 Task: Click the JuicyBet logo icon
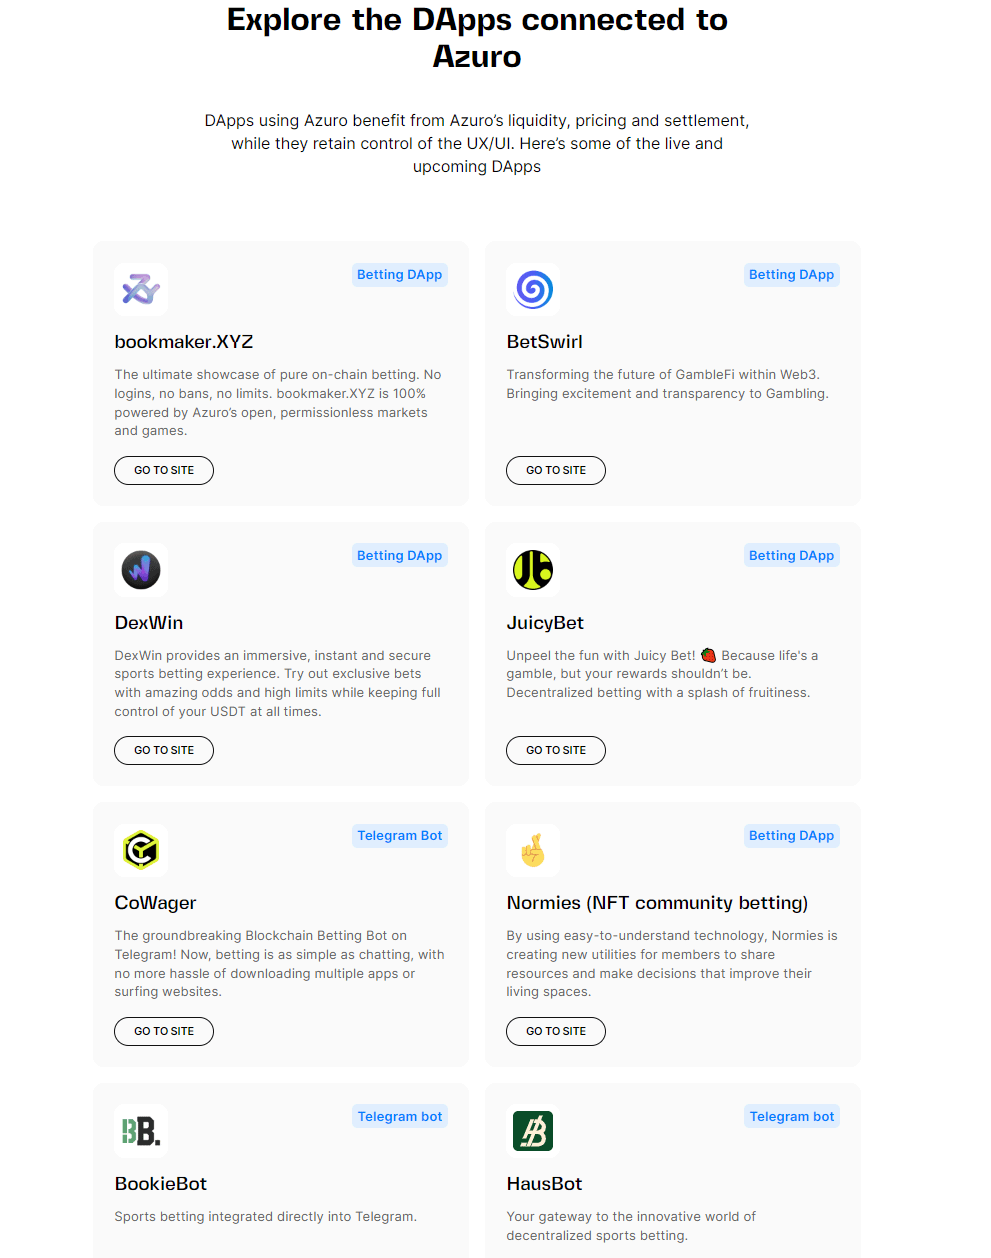point(533,570)
